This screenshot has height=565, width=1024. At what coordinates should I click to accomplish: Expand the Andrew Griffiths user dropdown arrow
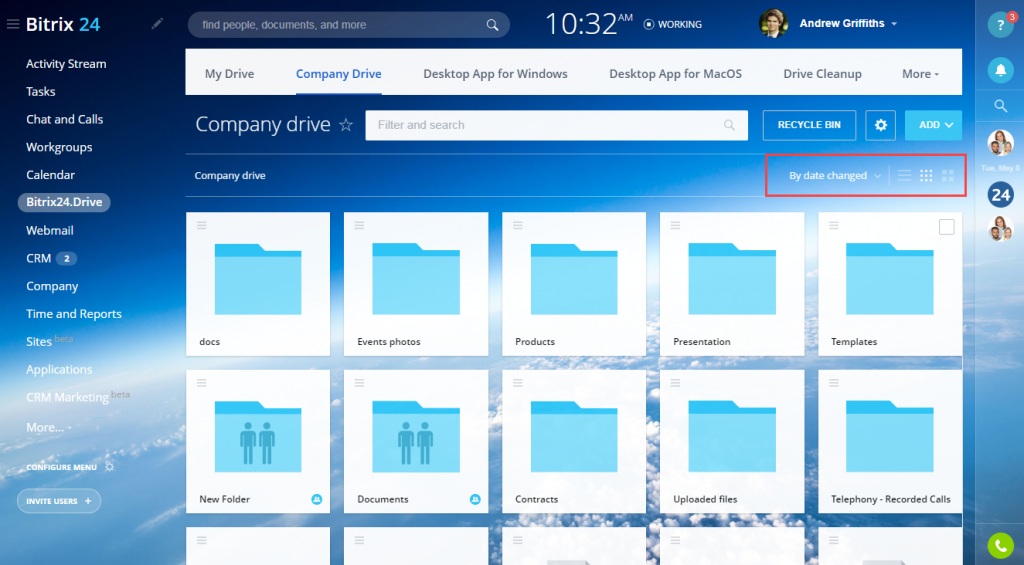click(x=894, y=24)
